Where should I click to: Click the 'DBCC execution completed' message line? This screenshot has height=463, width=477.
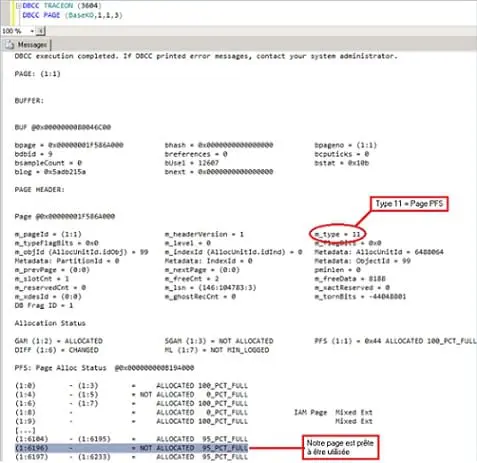pyautogui.click(x=206, y=56)
